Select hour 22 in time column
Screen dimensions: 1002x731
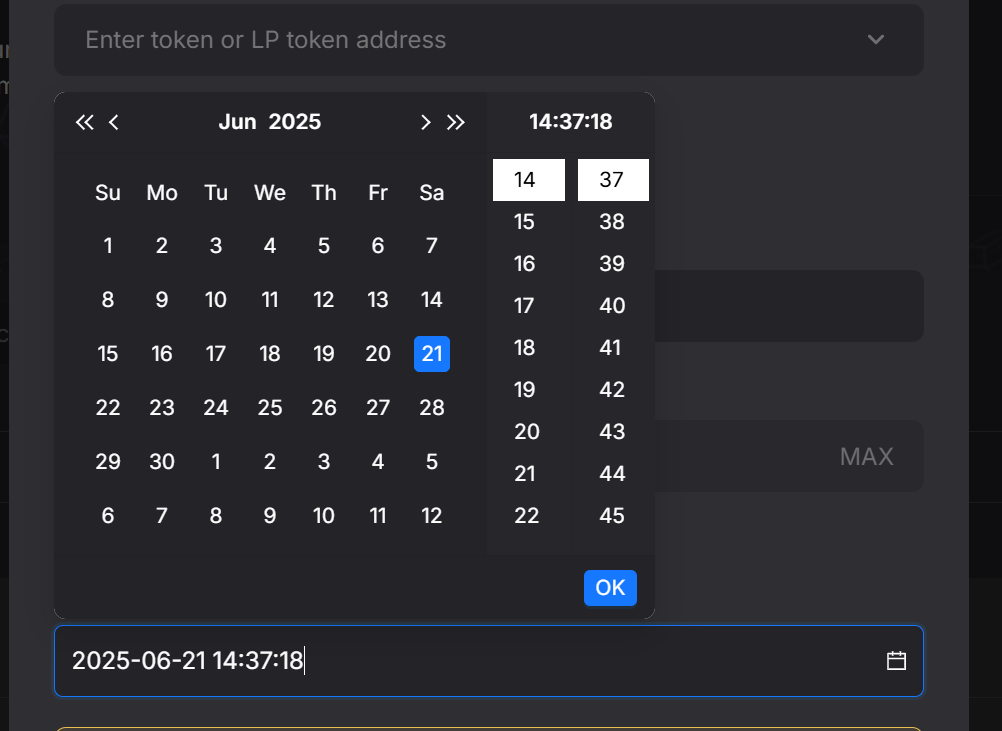(x=527, y=516)
